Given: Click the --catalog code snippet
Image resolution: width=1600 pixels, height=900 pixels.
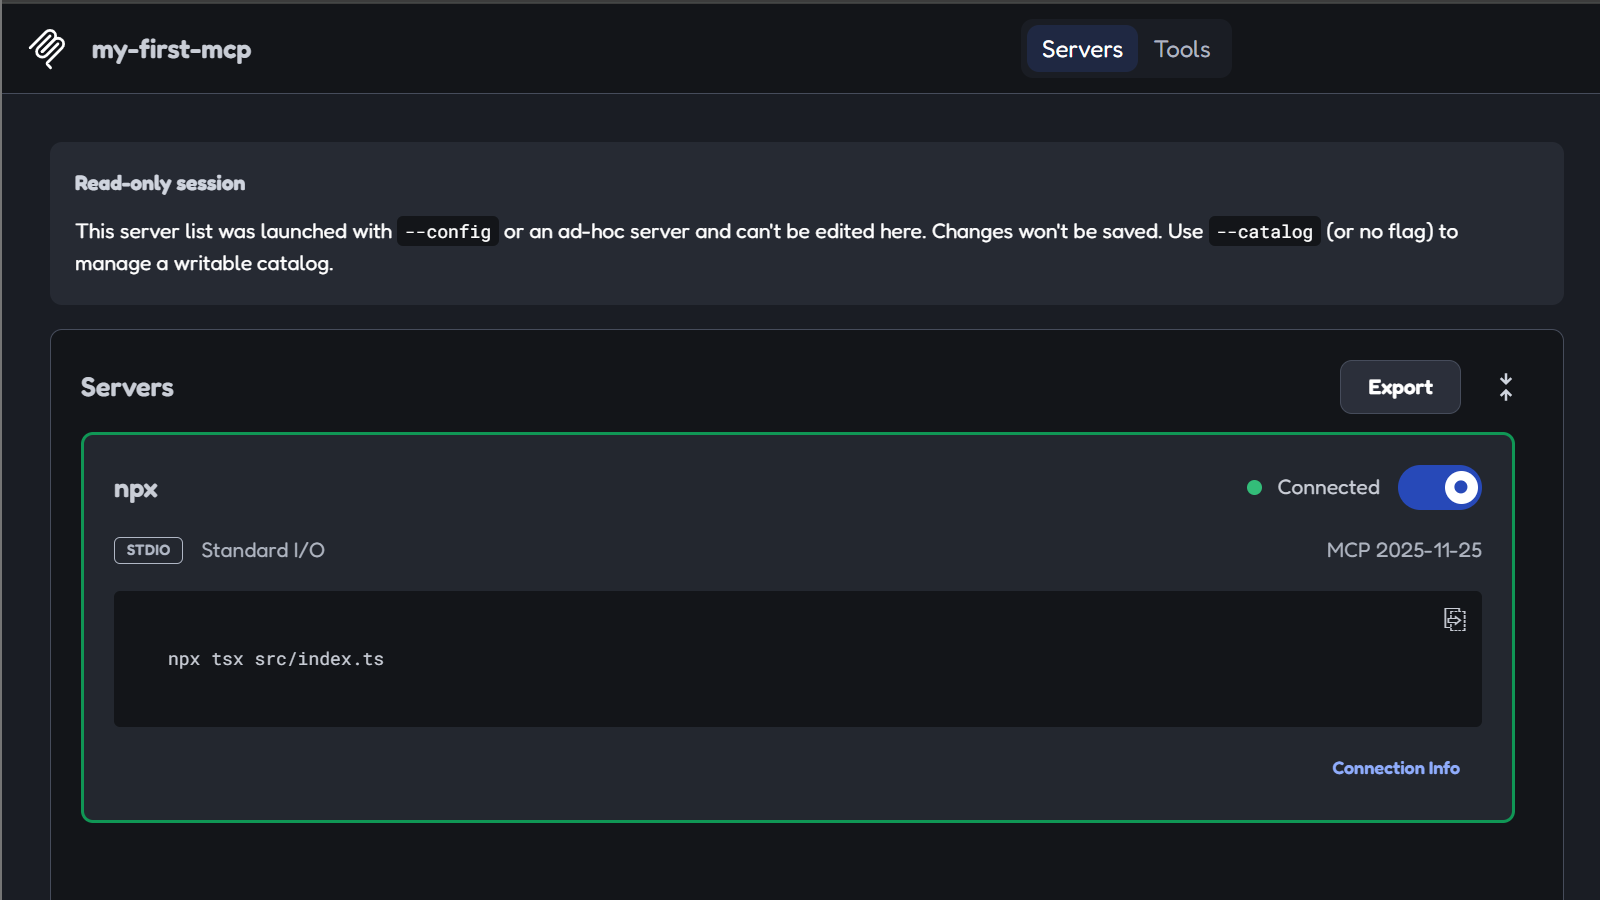Looking at the screenshot, I should (x=1264, y=232).
